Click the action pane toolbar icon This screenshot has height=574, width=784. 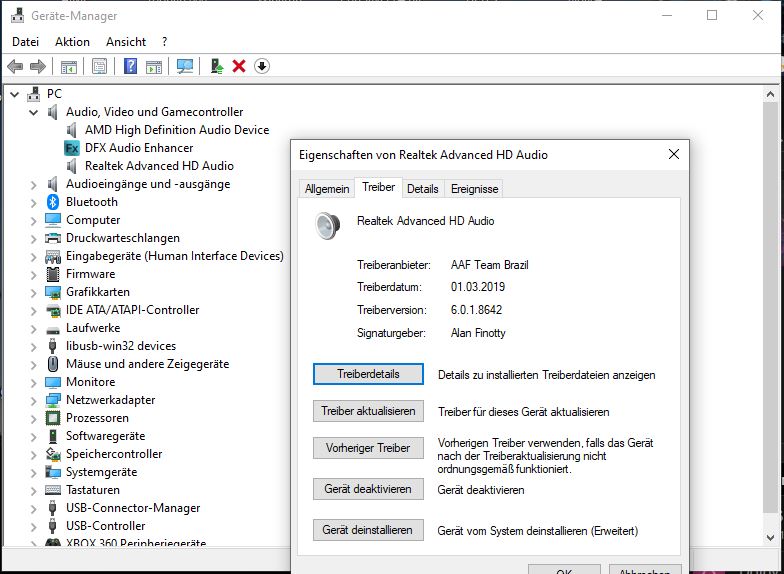pyautogui.click(x=154, y=66)
